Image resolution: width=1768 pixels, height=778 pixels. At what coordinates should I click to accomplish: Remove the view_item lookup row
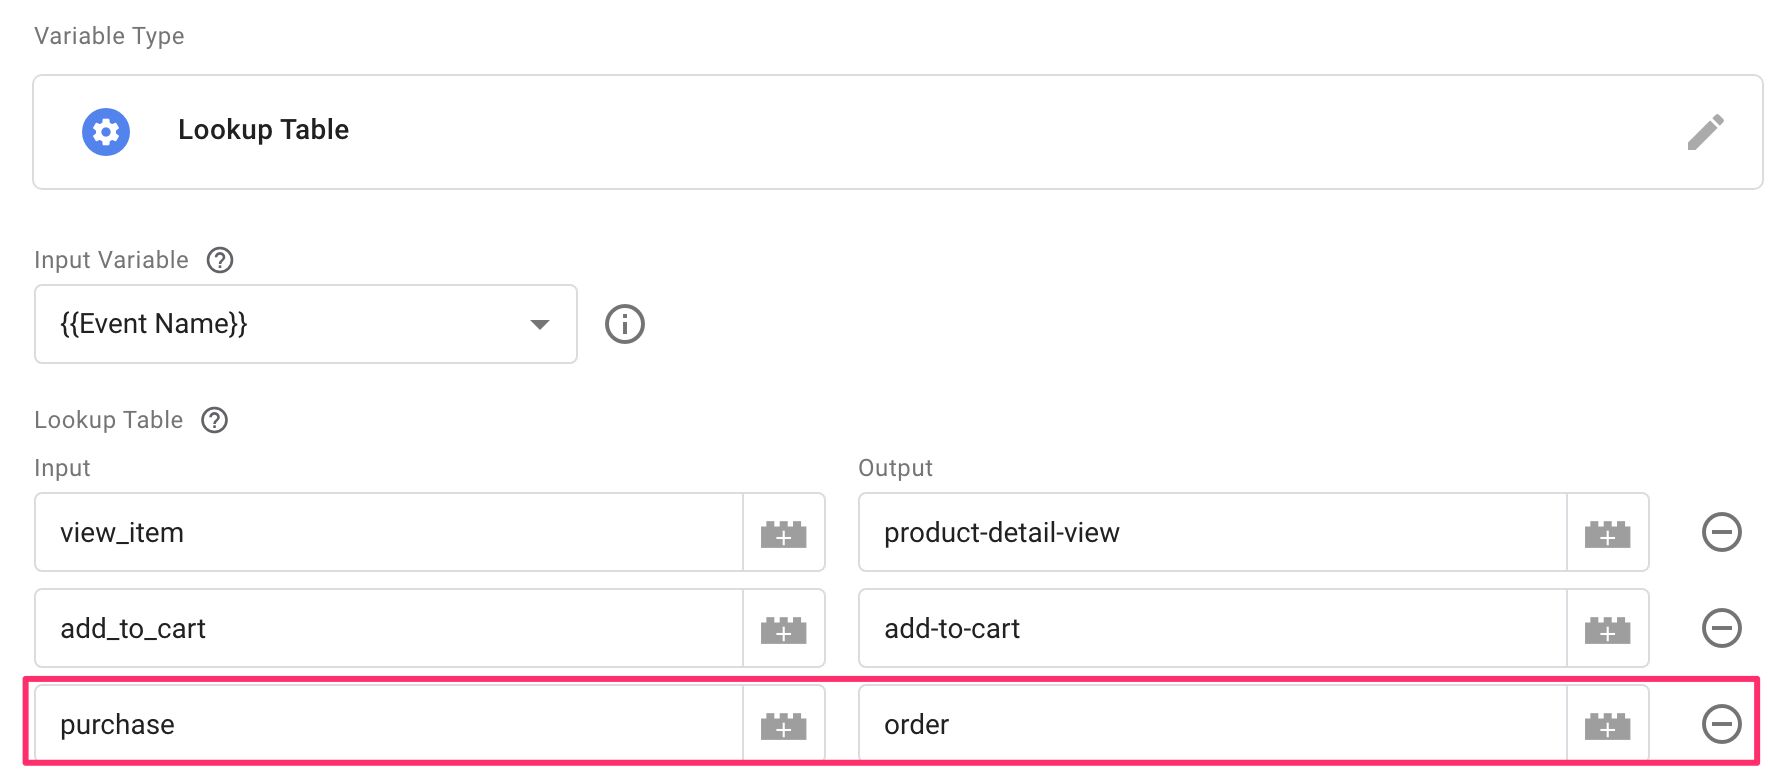click(1722, 532)
